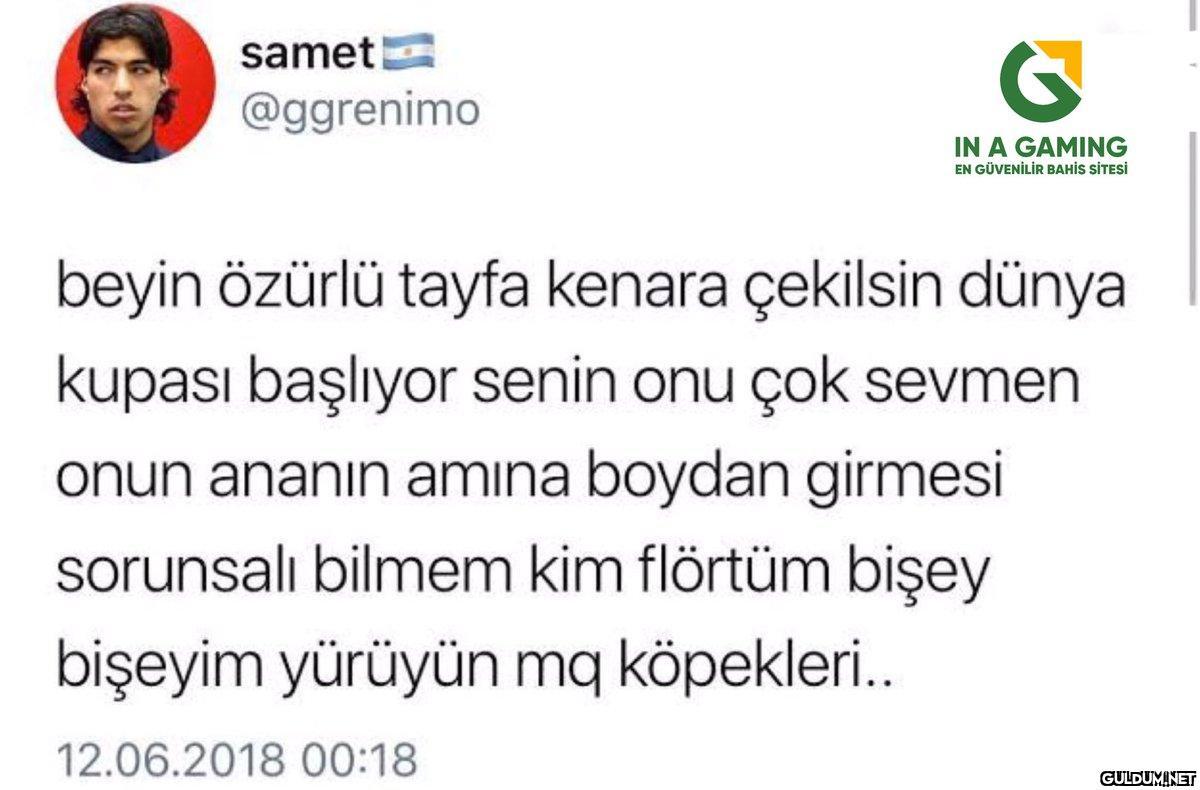
Task: Select the yellow corner of the G logo
Action: [x=1064, y=57]
